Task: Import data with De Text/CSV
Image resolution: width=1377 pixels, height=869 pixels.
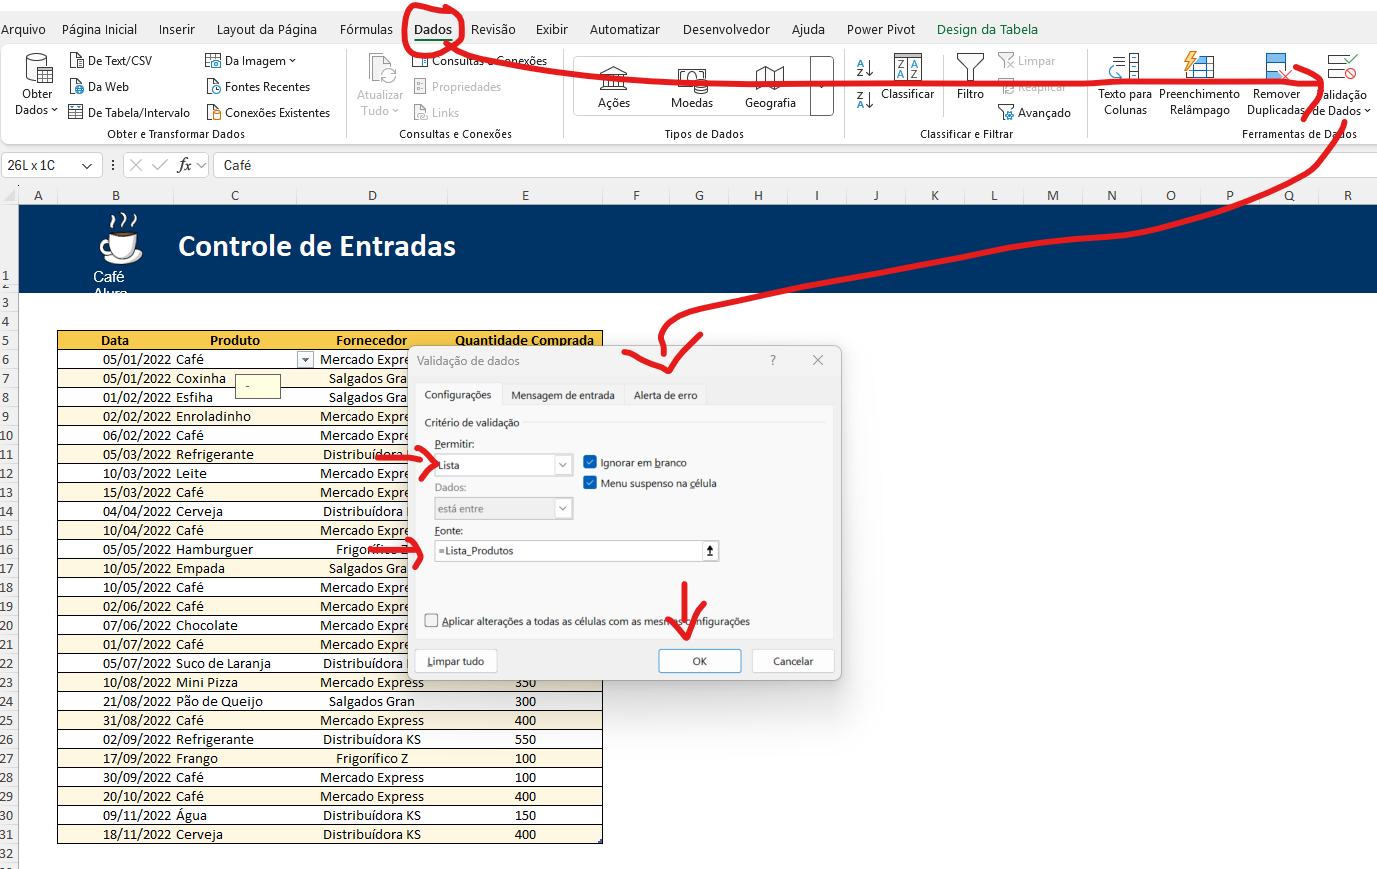Action: pyautogui.click(x=110, y=61)
